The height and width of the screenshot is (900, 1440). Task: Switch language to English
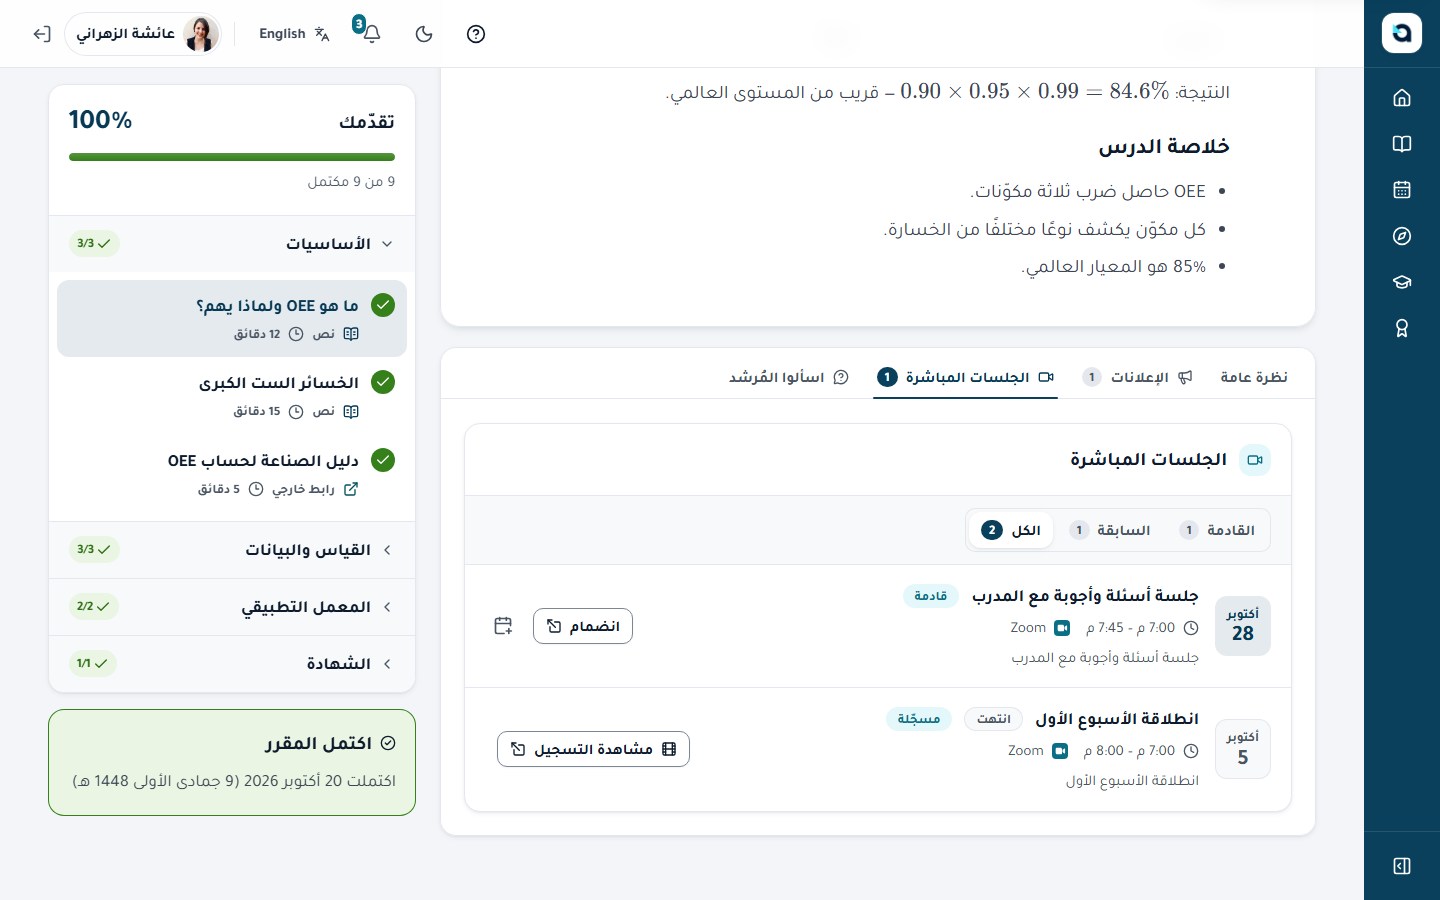[294, 34]
